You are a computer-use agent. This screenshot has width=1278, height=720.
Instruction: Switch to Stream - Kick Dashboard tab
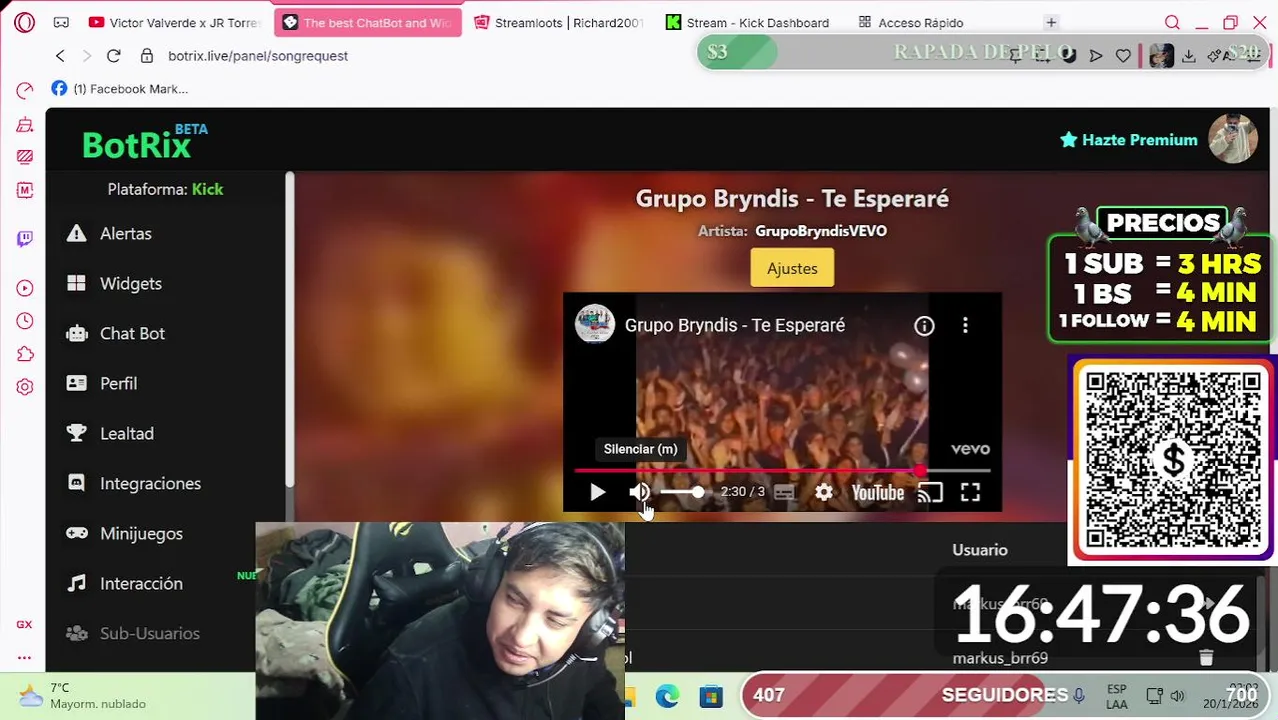click(x=749, y=22)
